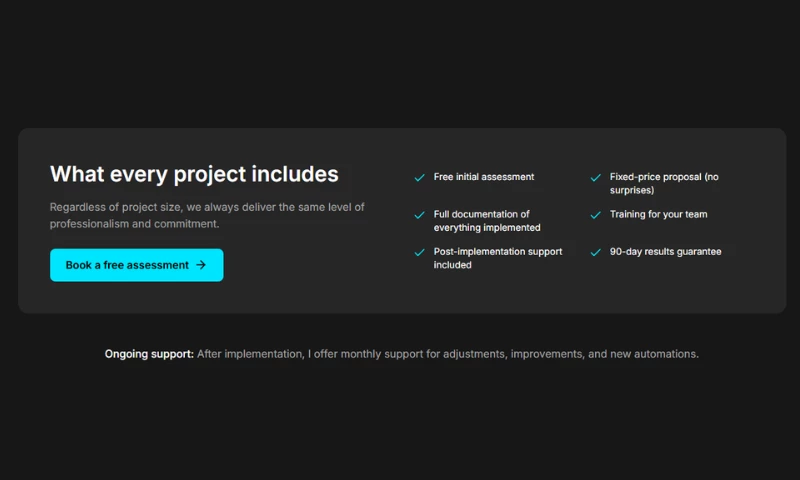Viewport: 800px width, 480px height.
Task: Click the Training for your team text
Action: pyautogui.click(x=658, y=215)
